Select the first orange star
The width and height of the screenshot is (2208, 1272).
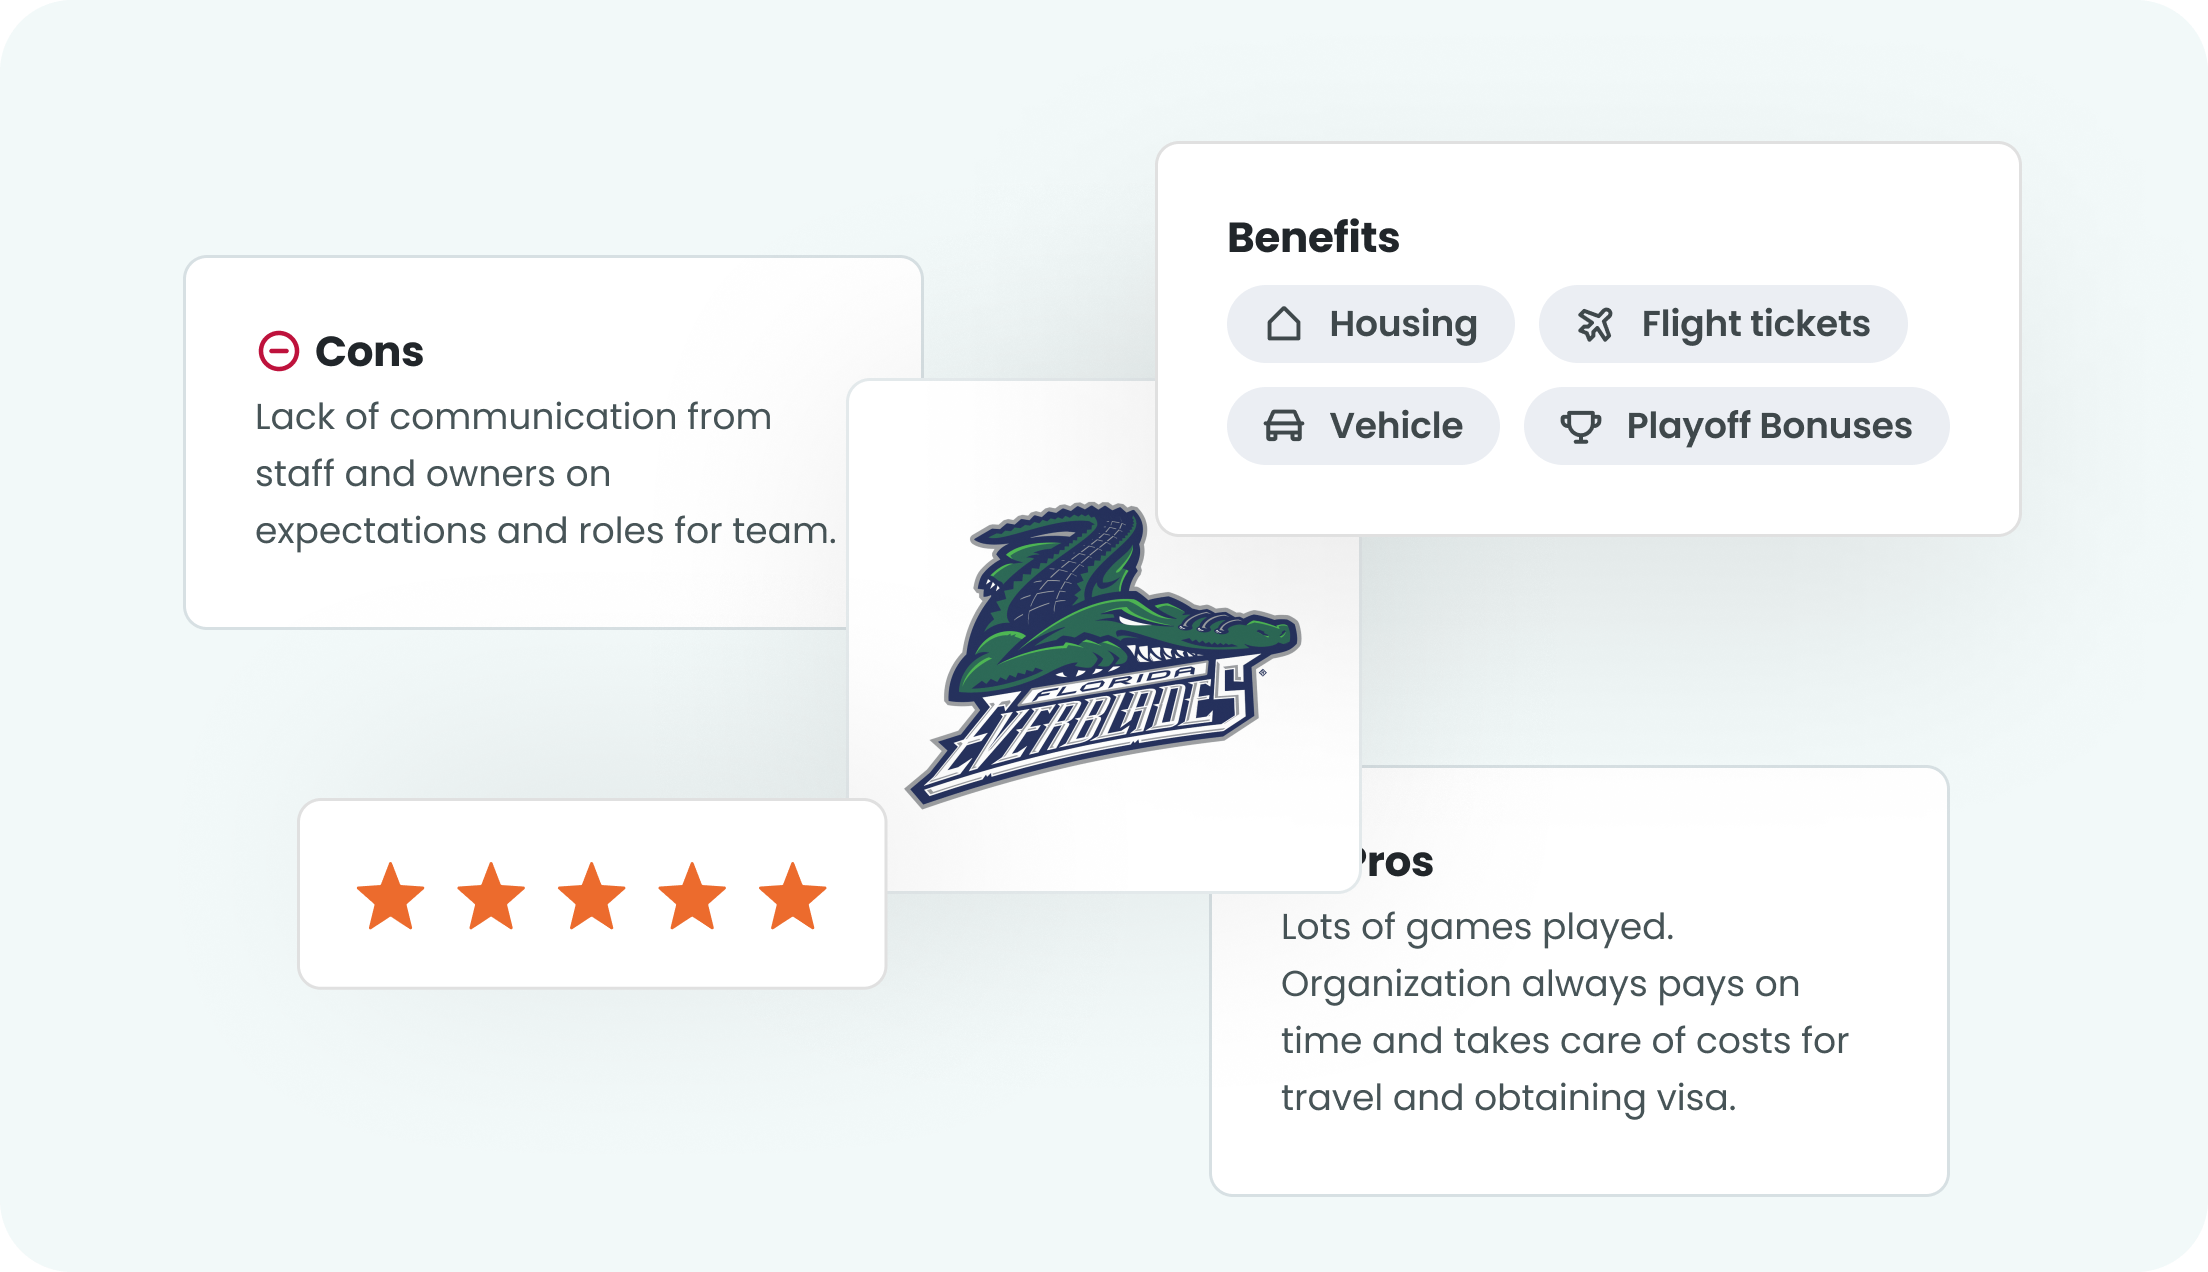click(x=391, y=896)
